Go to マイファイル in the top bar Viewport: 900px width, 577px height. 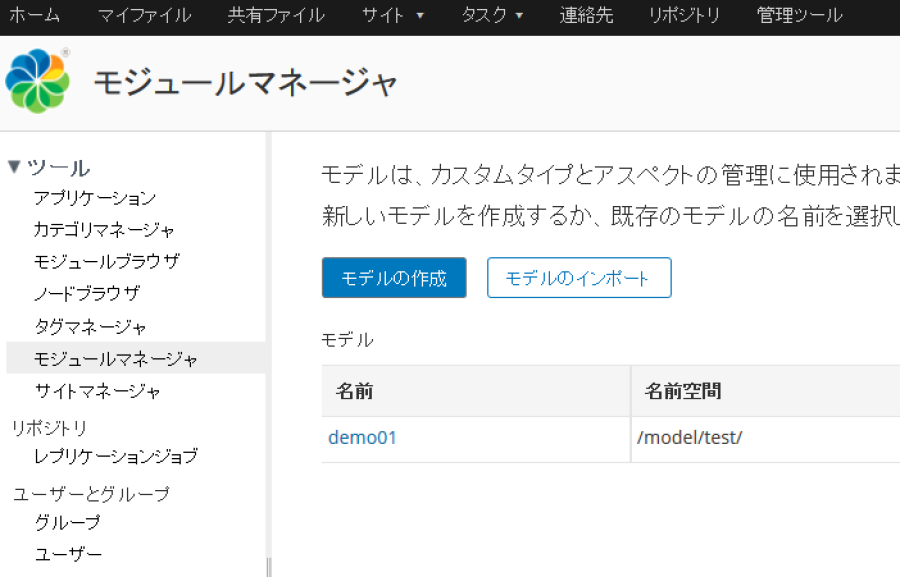click(144, 16)
